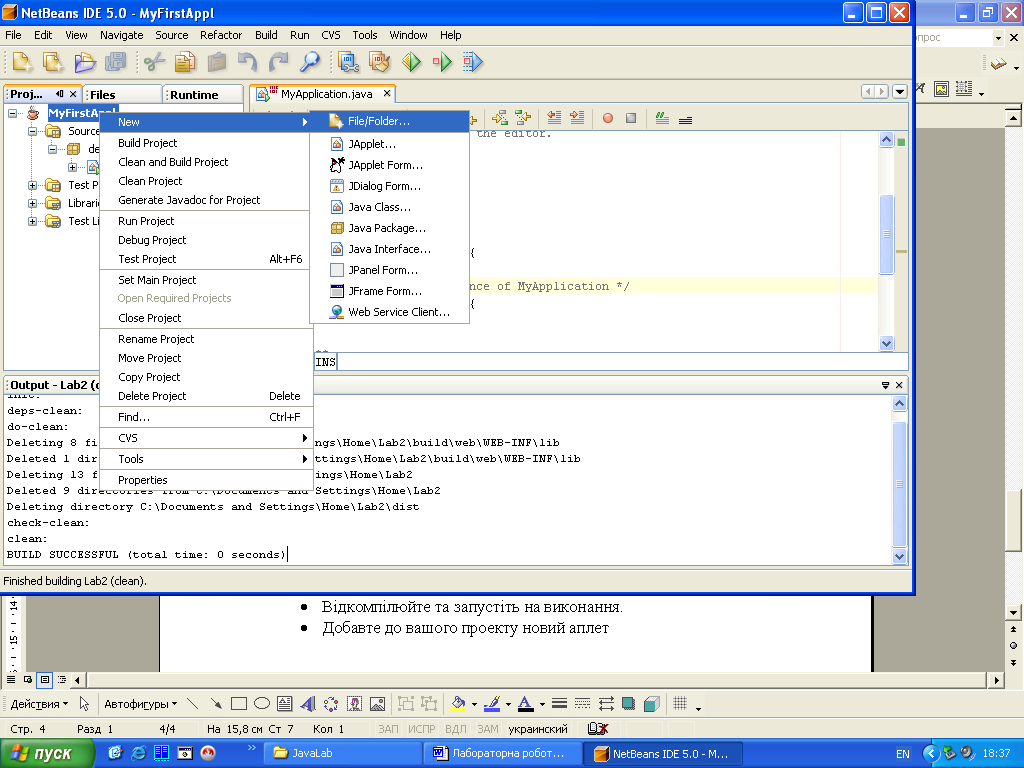Collapse the Source Packages tree node
Viewport: 1024px width, 768px height.
(x=32, y=131)
